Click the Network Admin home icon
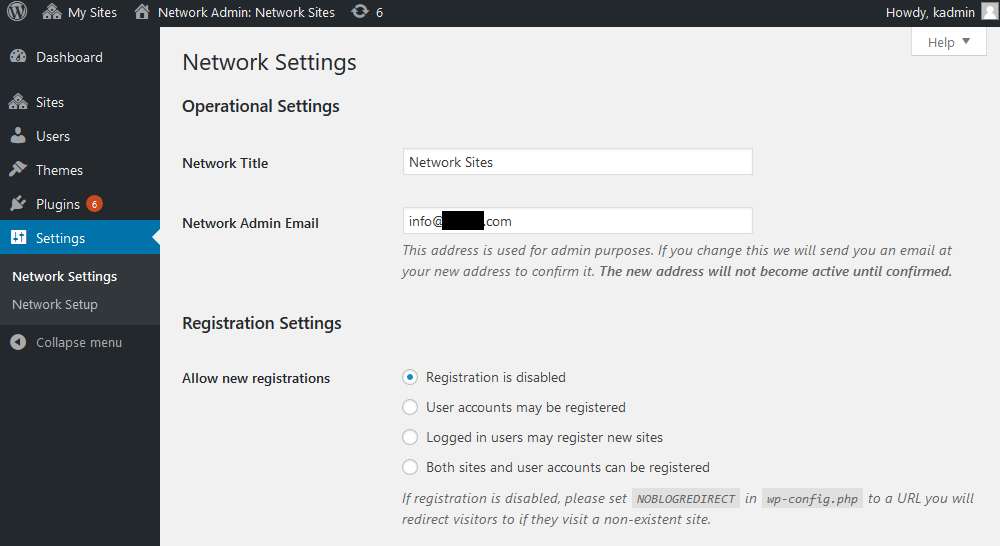1000x546 pixels. point(143,13)
